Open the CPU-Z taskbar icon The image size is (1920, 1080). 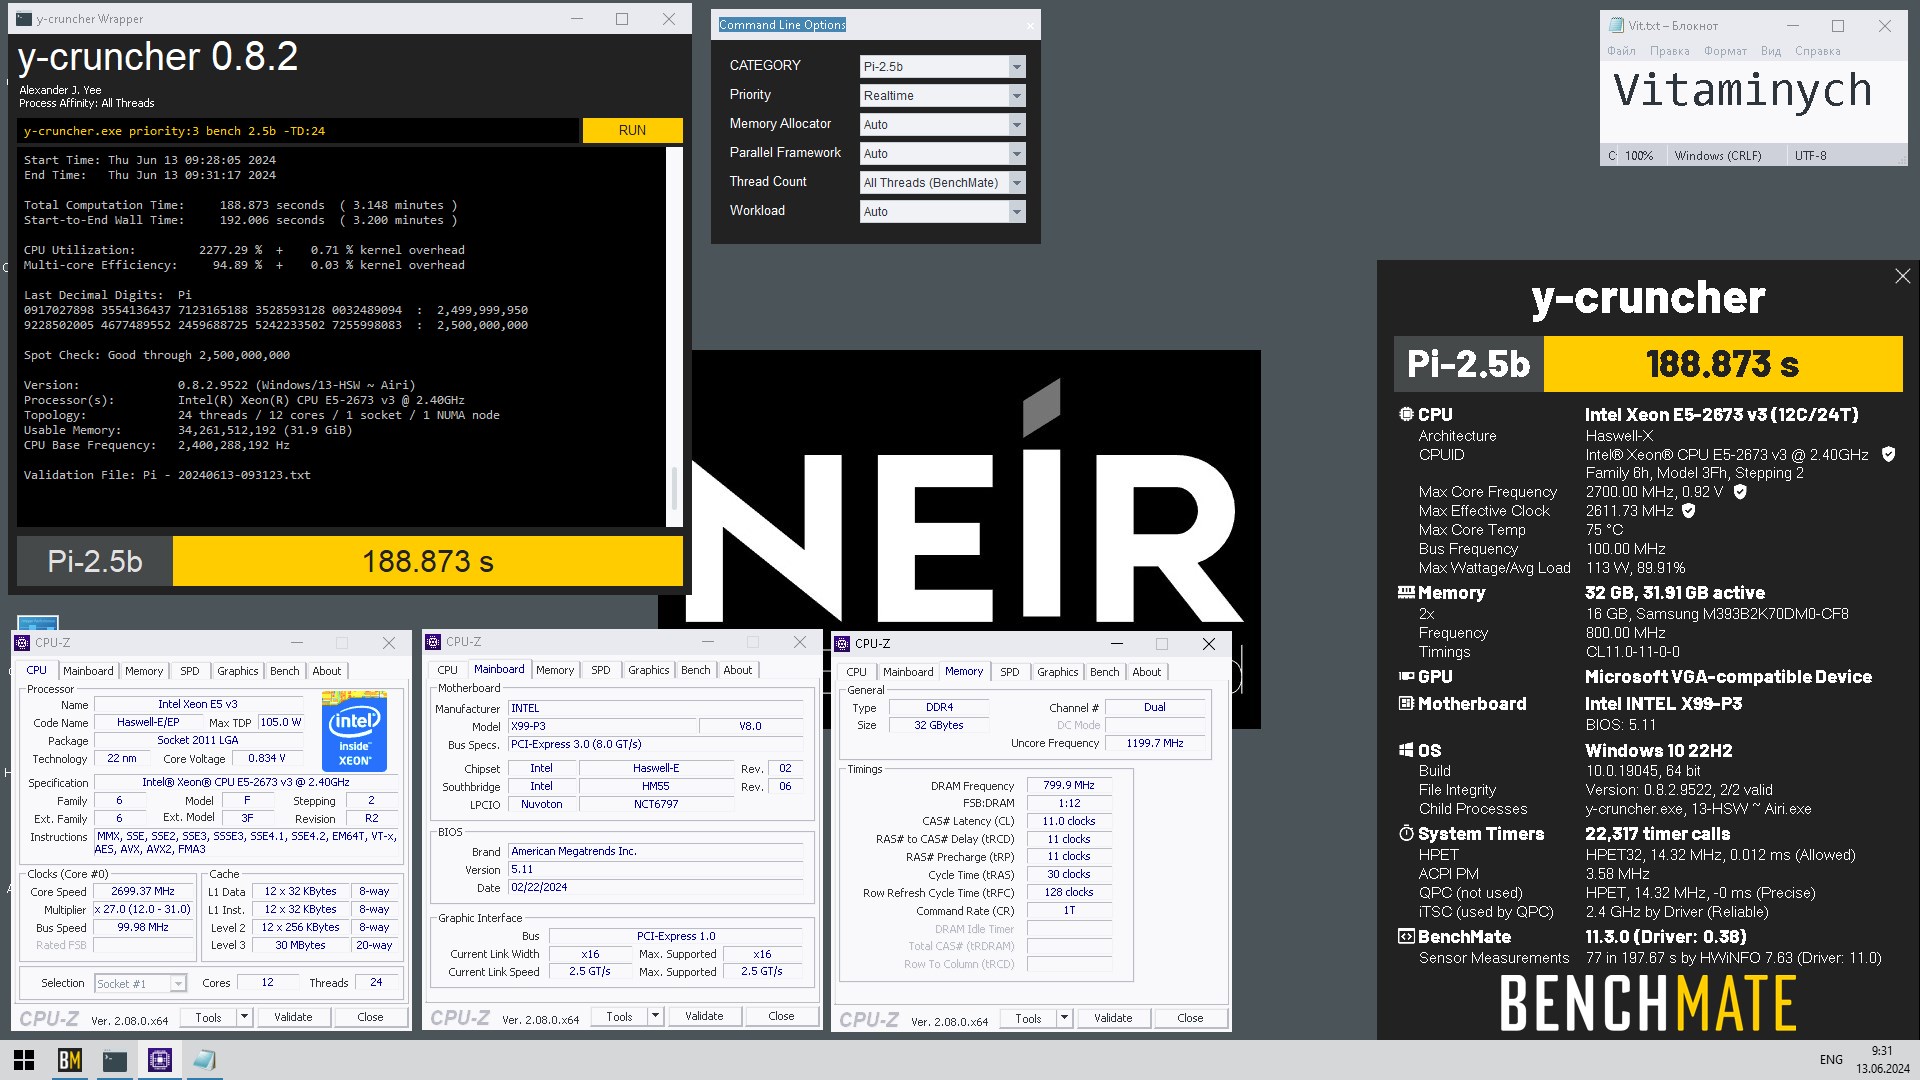(160, 1060)
